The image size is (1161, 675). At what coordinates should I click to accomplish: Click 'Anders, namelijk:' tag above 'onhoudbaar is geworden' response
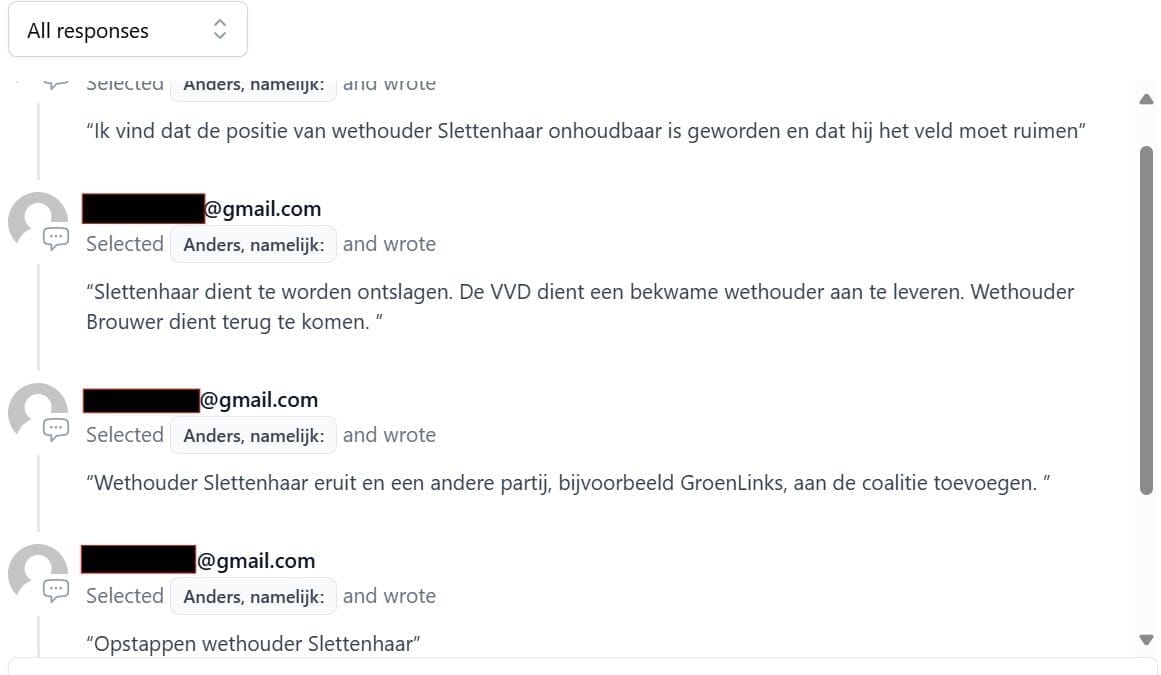[x=253, y=85]
